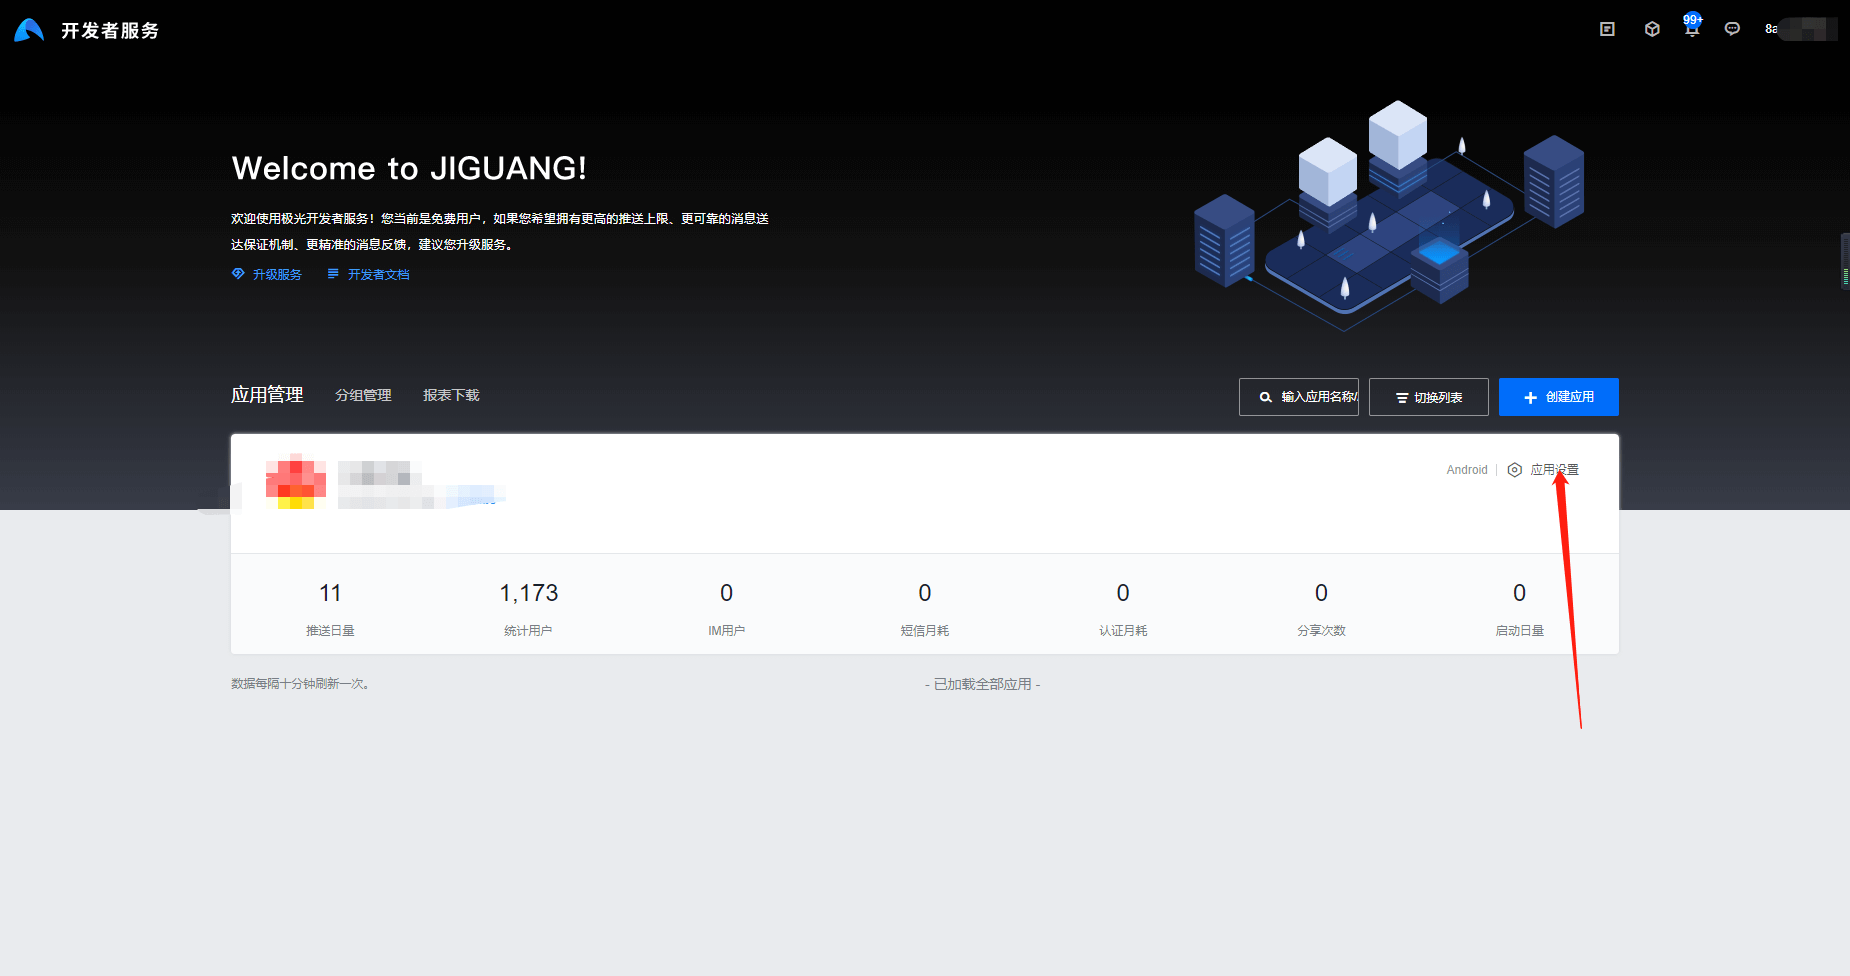
Task: Click the 短信月耗 label
Action: 925,630
